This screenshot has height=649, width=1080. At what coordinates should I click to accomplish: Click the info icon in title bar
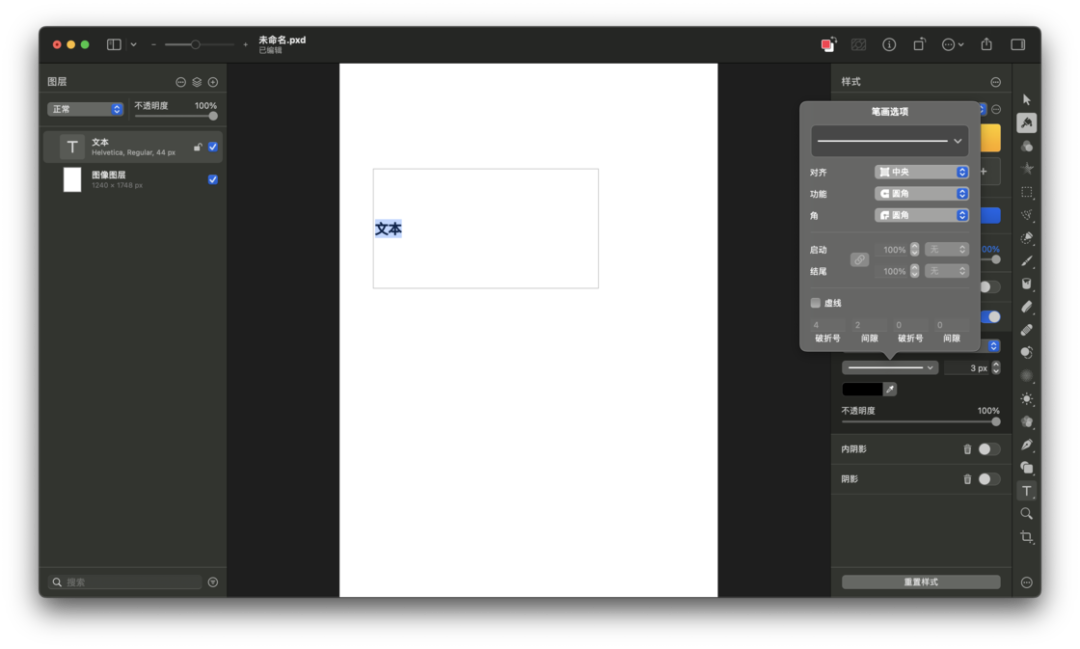(x=889, y=45)
